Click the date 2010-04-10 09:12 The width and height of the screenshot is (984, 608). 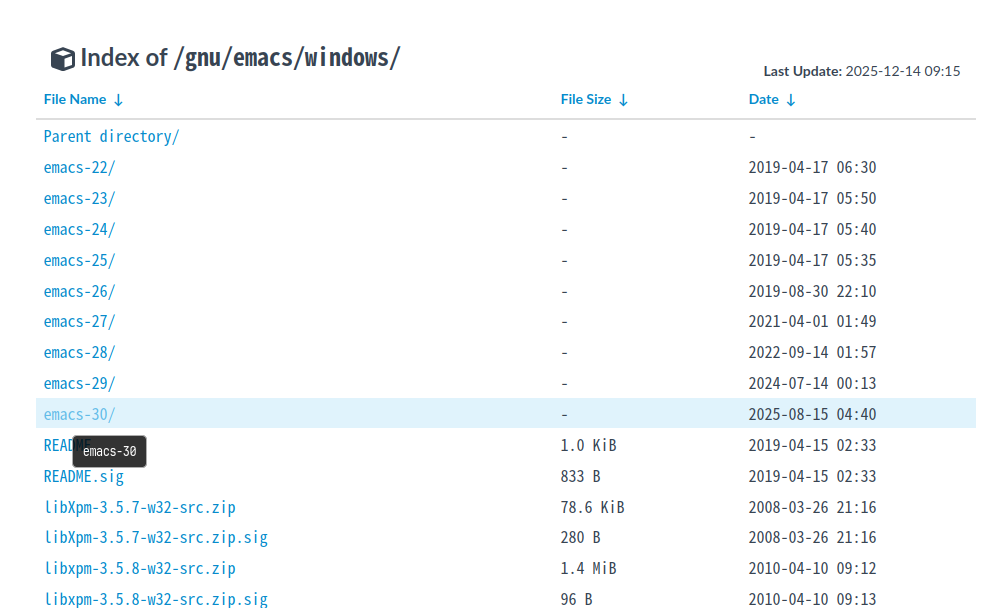(812, 568)
